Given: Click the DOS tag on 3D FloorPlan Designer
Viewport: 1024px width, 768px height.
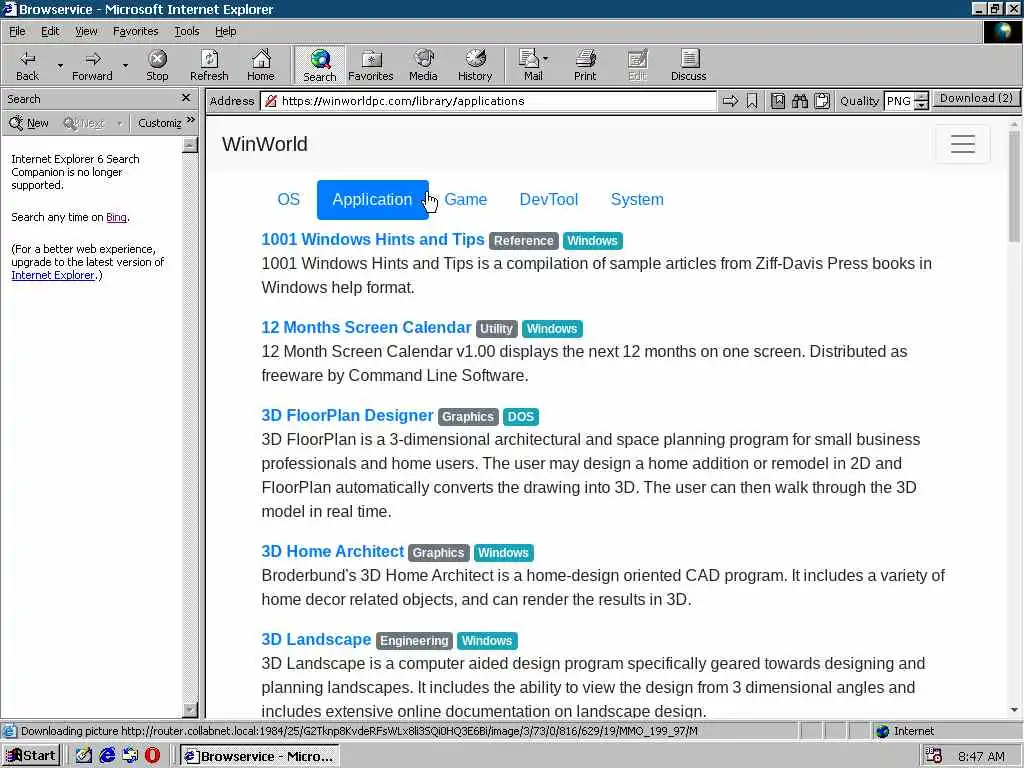Looking at the screenshot, I should 520,417.
